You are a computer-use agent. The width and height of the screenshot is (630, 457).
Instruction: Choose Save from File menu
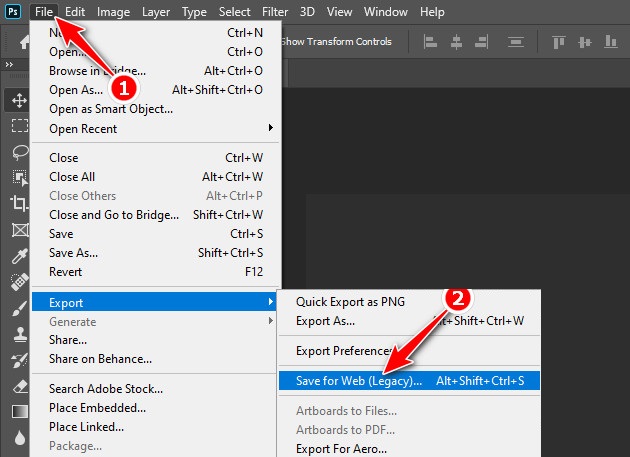[x=155, y=234]
